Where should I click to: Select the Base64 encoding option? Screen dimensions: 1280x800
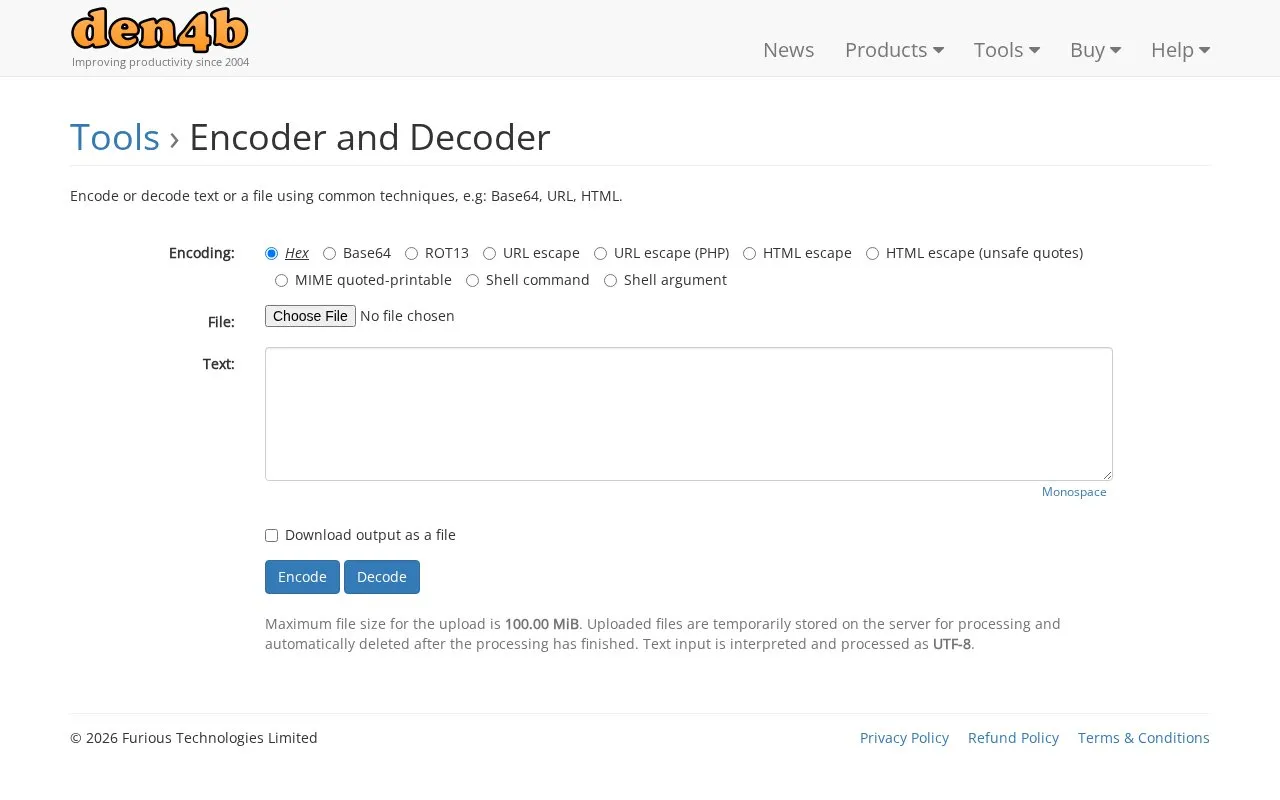pyautogui.click(x=329, y=254)
